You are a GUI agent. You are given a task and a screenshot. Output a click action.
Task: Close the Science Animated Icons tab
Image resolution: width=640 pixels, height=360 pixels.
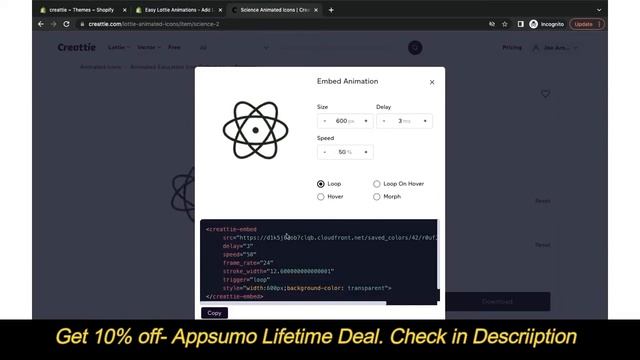316,10
